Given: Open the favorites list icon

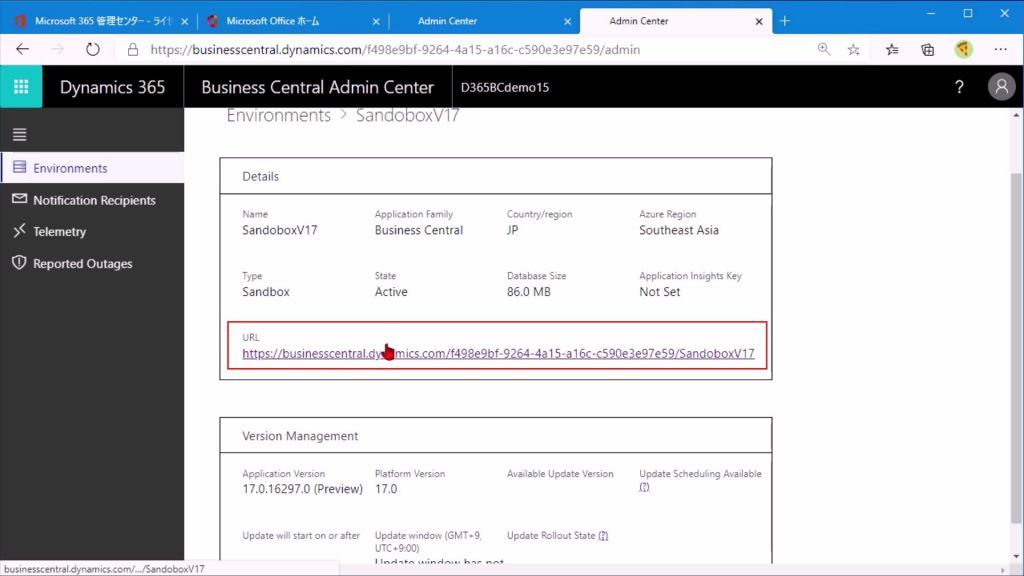Looking at the screenshot, I should (x=892, y=50).
